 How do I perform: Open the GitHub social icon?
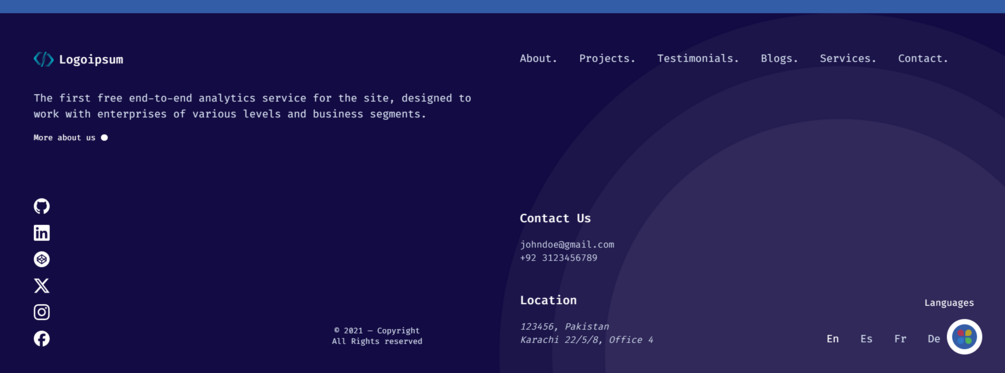click(42, 206)
